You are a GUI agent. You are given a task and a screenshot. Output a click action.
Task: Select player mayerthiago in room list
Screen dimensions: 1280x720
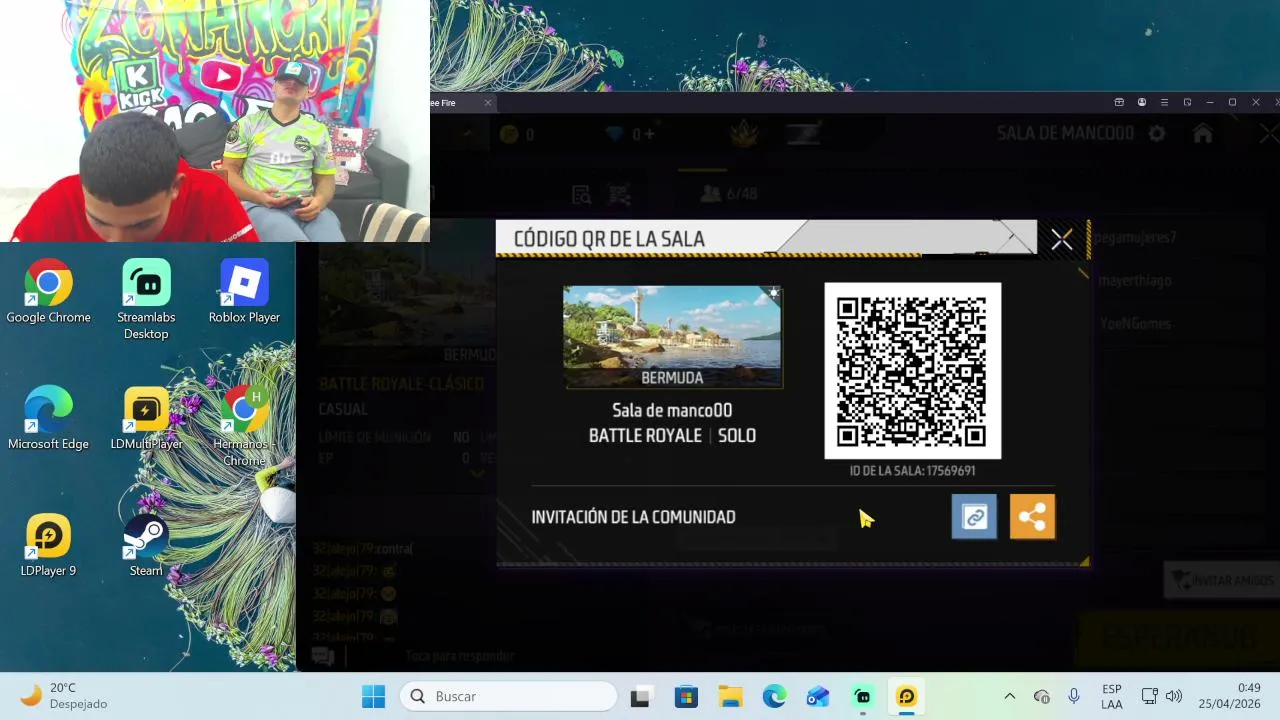pos(1134,281)
